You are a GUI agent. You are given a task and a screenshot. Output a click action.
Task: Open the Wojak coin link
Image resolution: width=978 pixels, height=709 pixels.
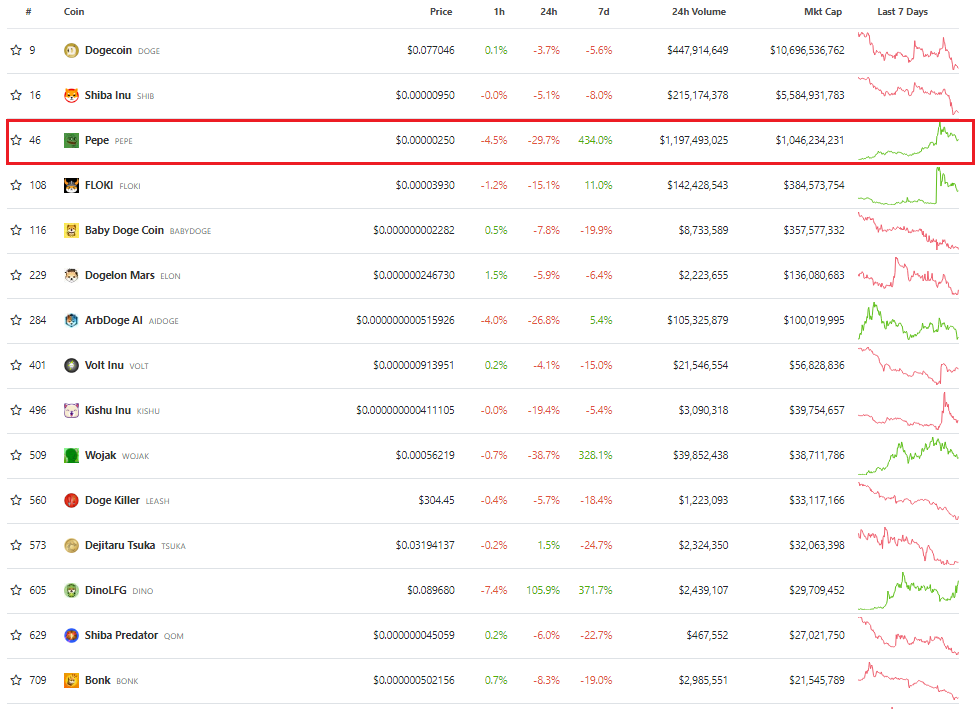point(100,455)
